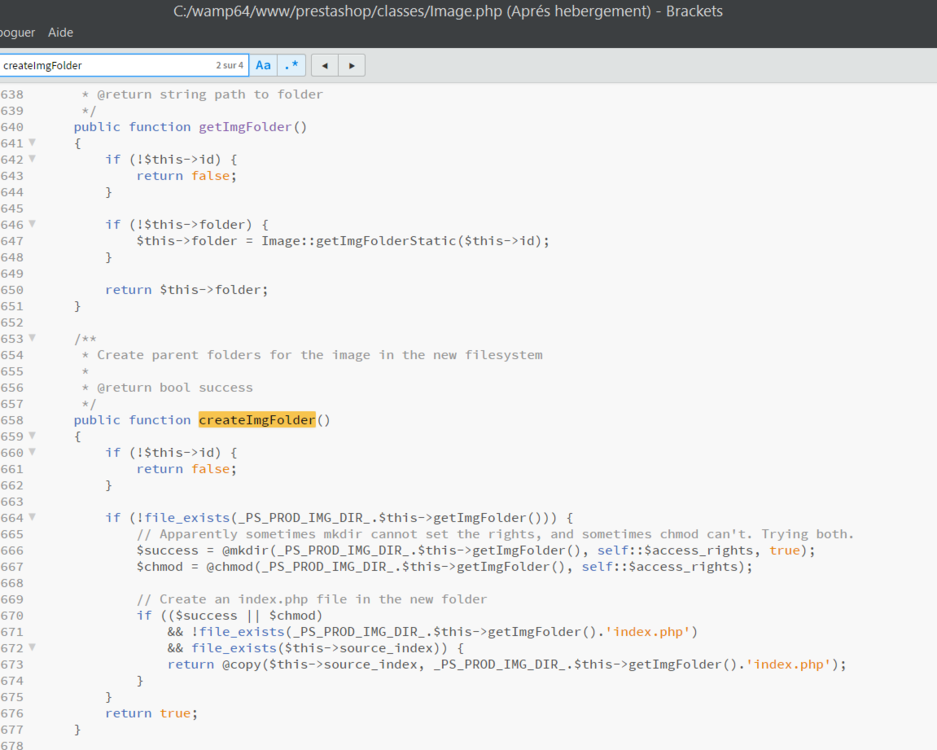Collapse code fold at line 660

tap(32, 452)
